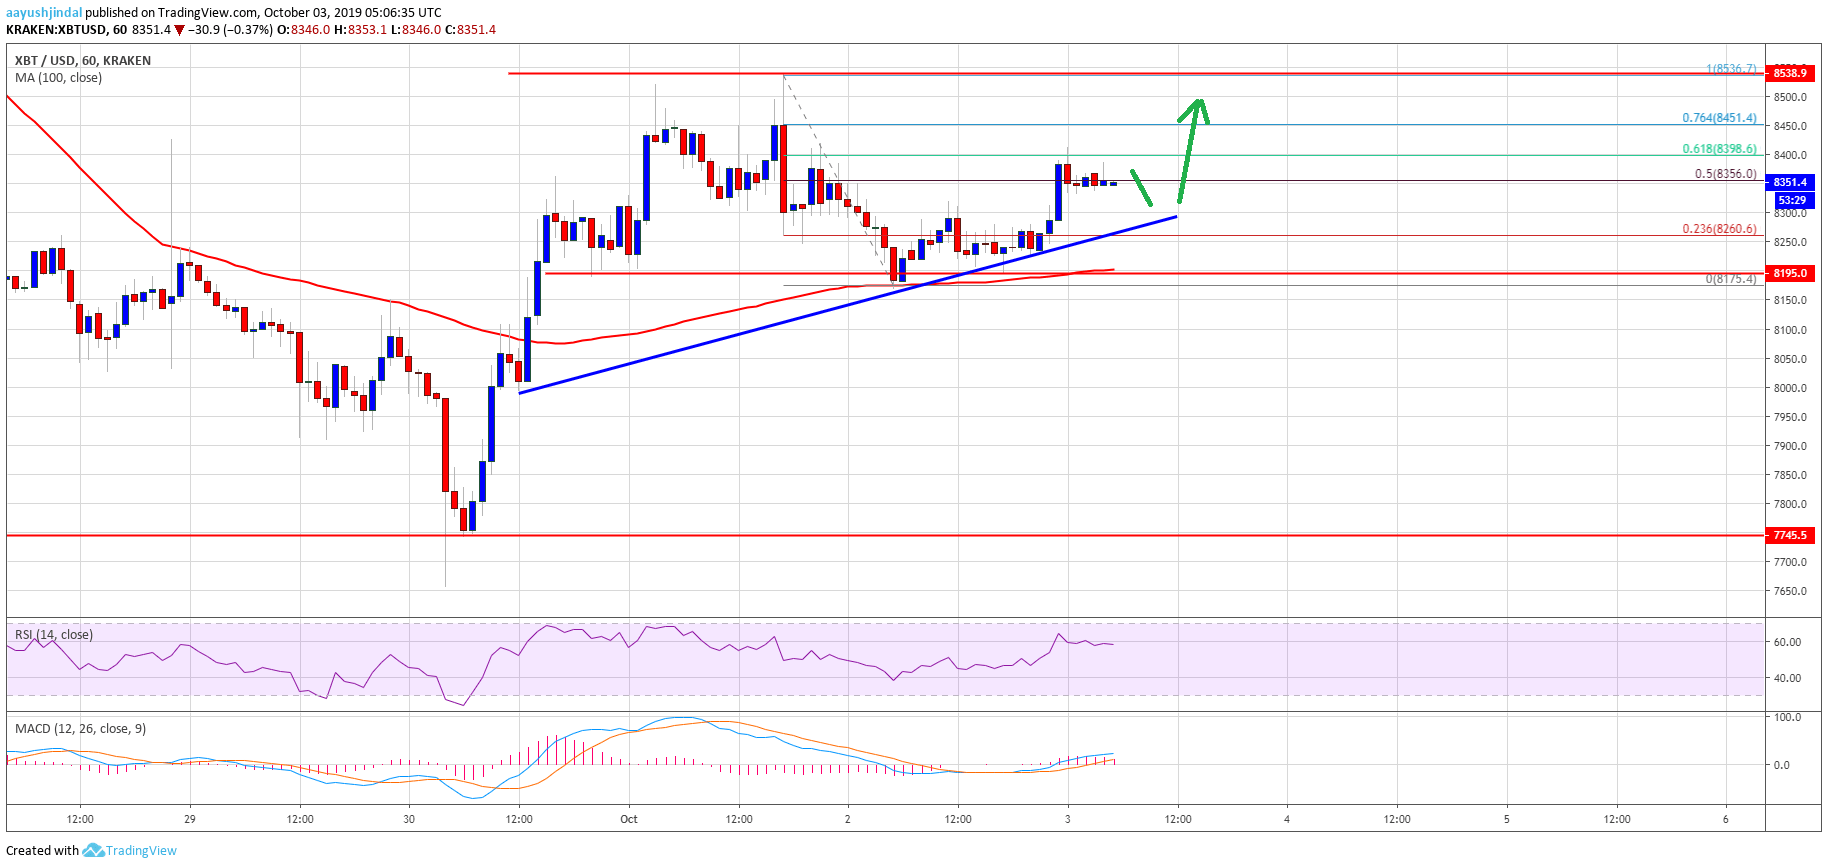
Task: Click the MACD (12, 26, close, 9) label
Action: 80,728
